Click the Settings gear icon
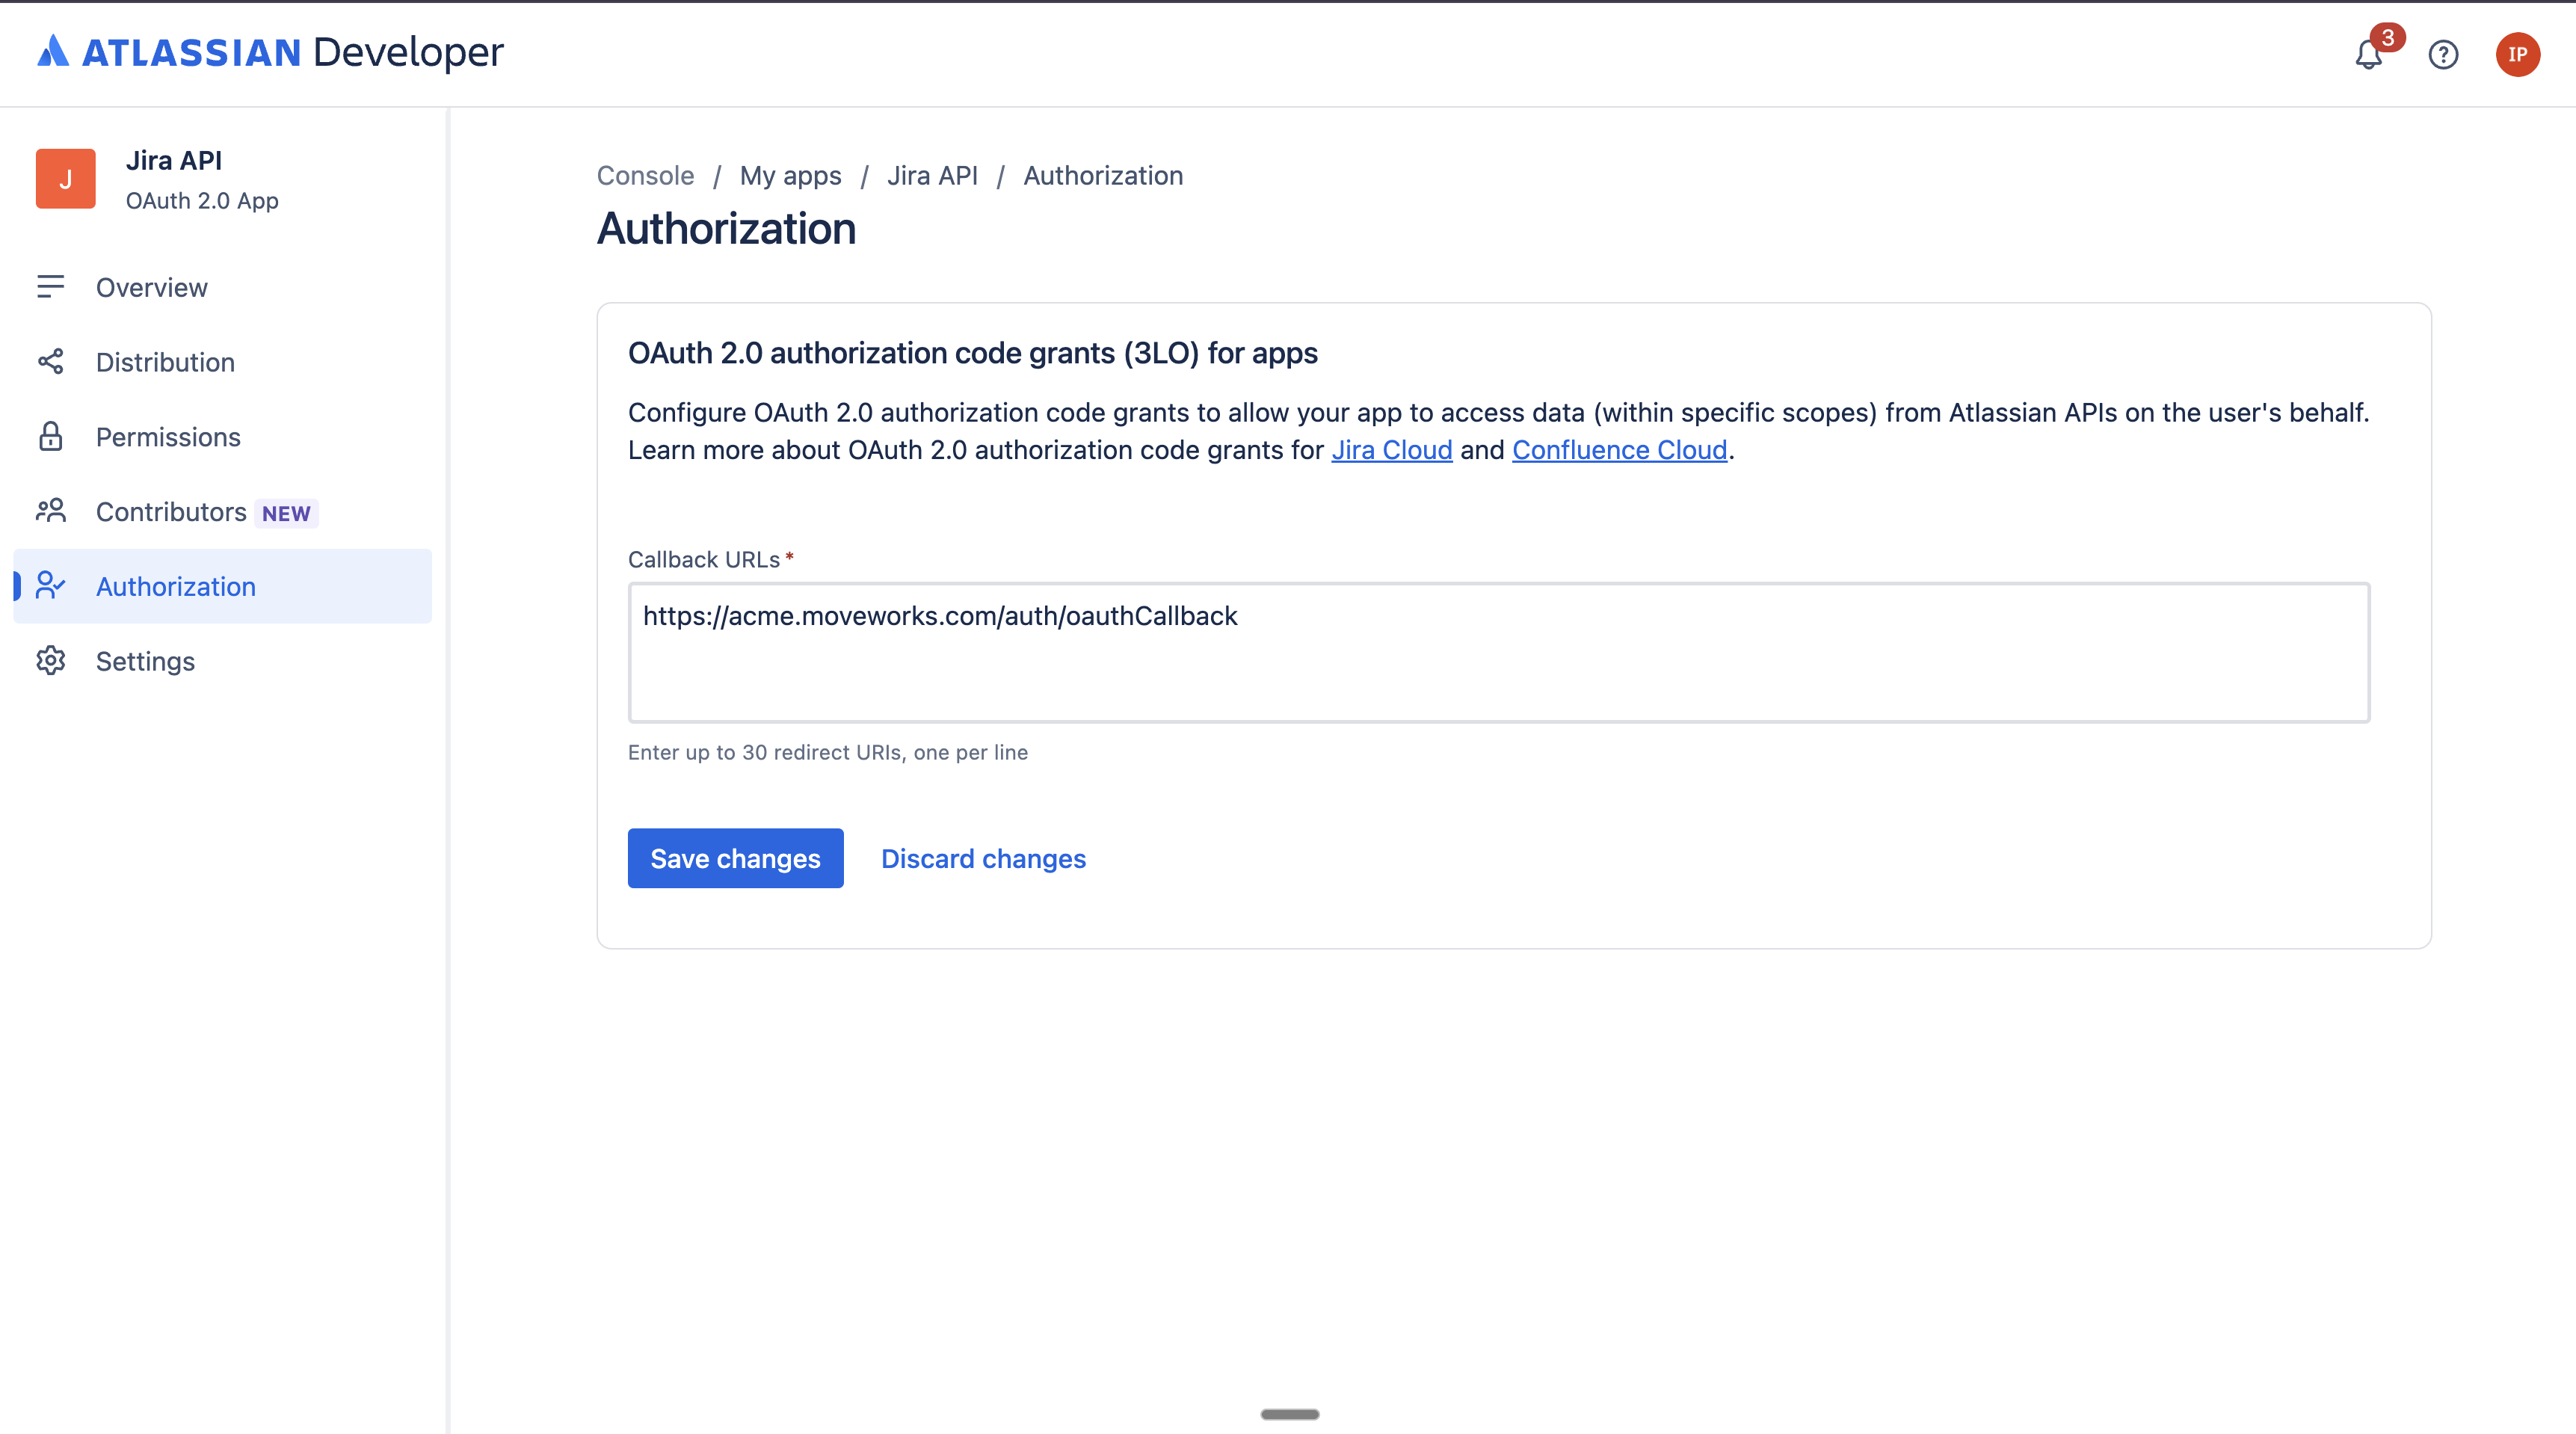This screenshot has width=2576, height=1434. [50, 661]
